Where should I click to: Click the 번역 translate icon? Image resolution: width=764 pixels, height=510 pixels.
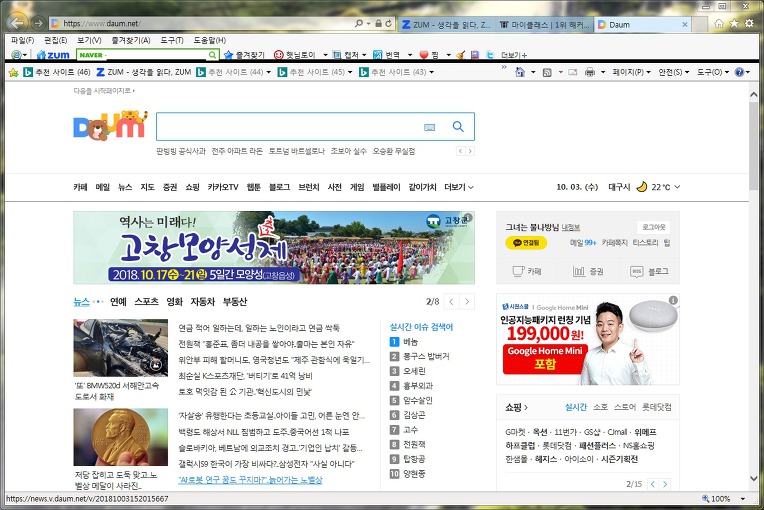tap(377, 55)
